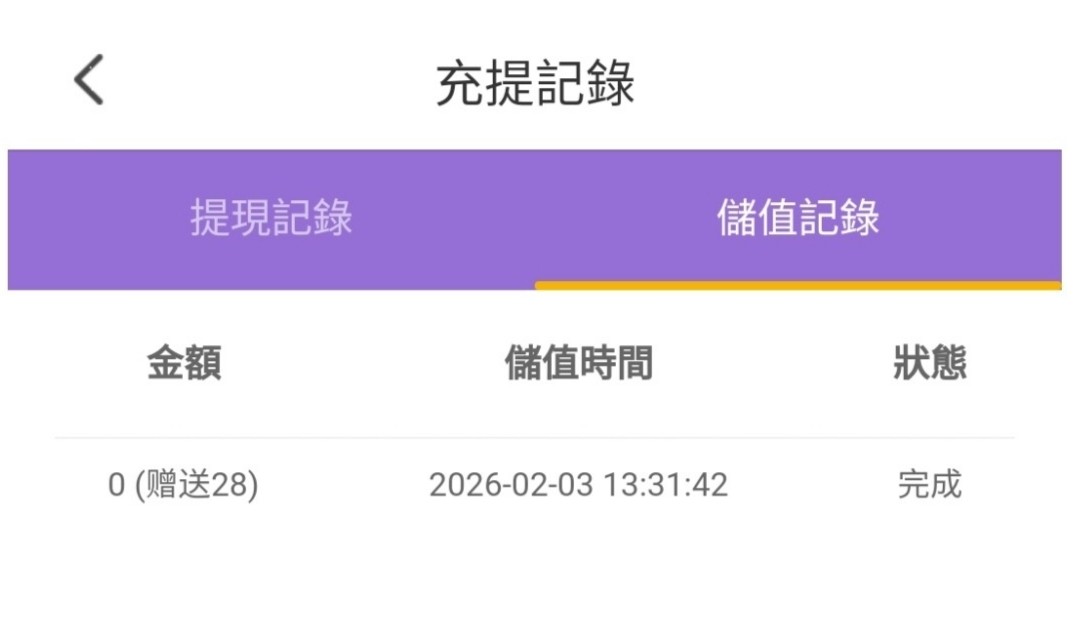Viewport: 1074px width, 638px height.
Task: Switch to the 提現記錄 tab
Action: point(271,218)
